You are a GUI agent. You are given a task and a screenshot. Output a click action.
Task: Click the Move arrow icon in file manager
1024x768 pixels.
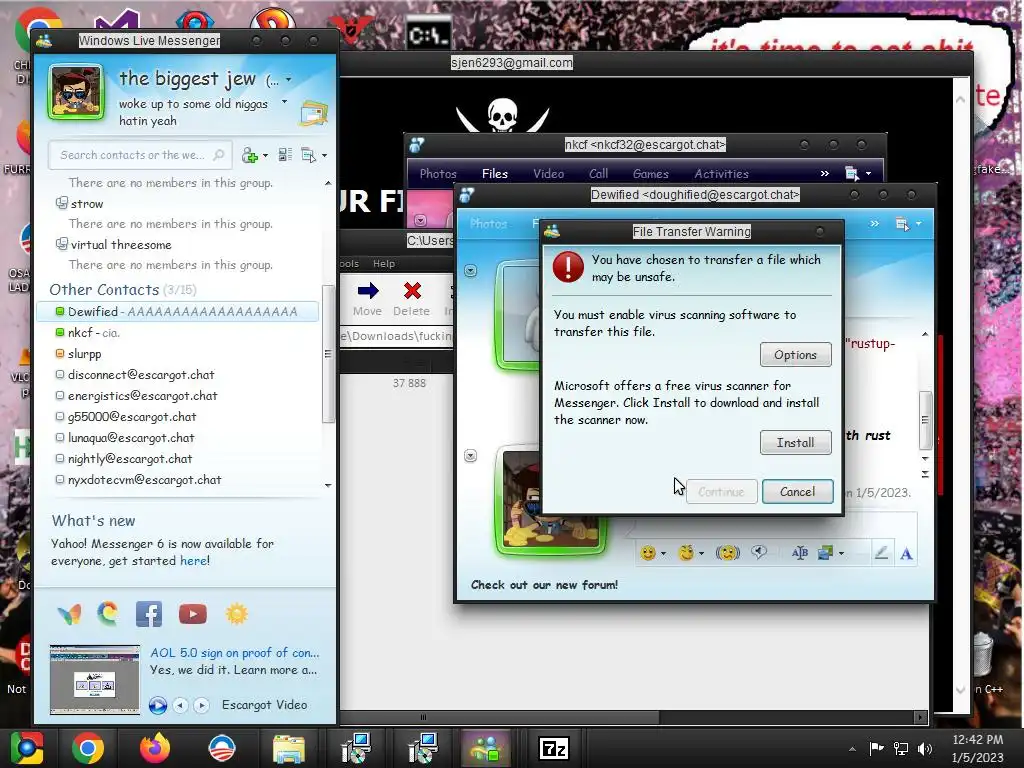(368, 291)
